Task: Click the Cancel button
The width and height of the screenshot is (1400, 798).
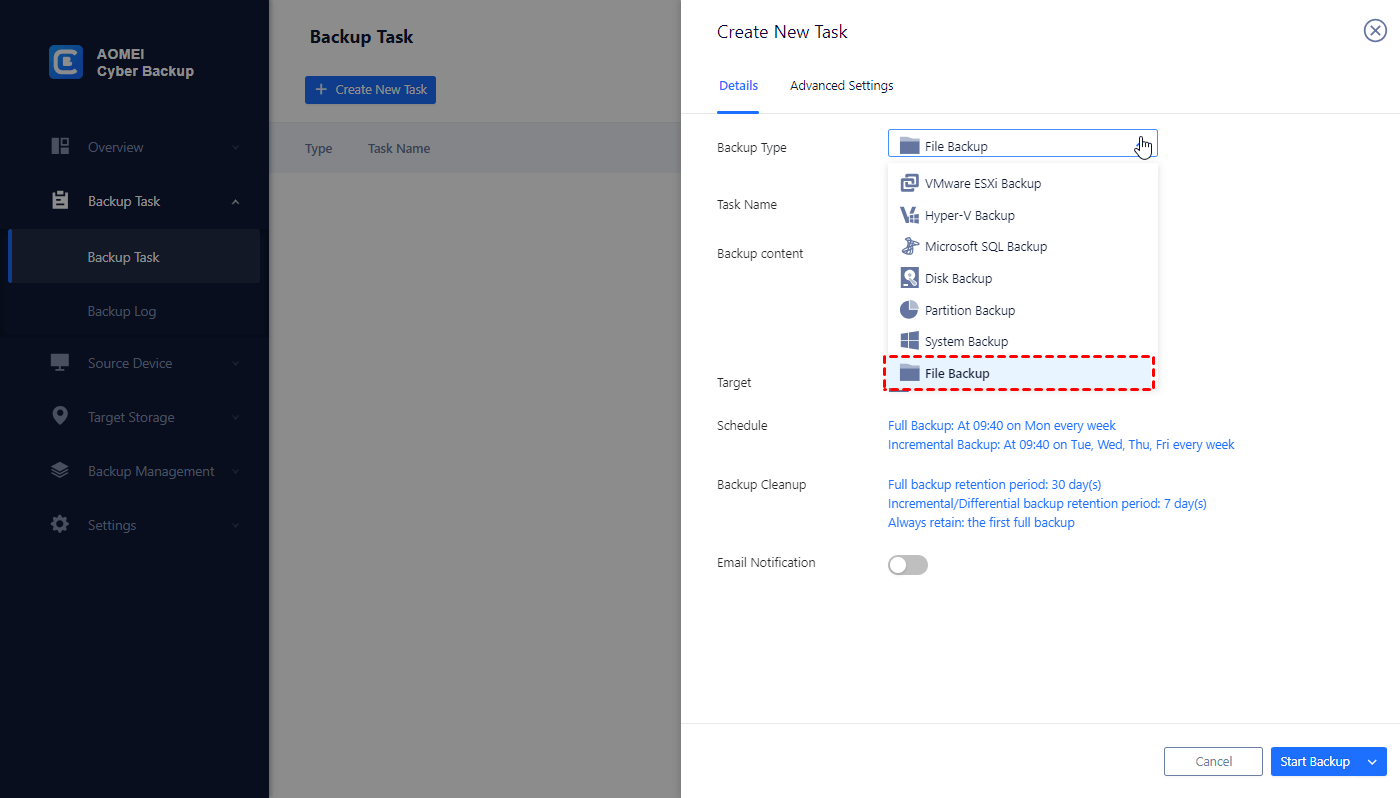Action: tap(1214, 762)
